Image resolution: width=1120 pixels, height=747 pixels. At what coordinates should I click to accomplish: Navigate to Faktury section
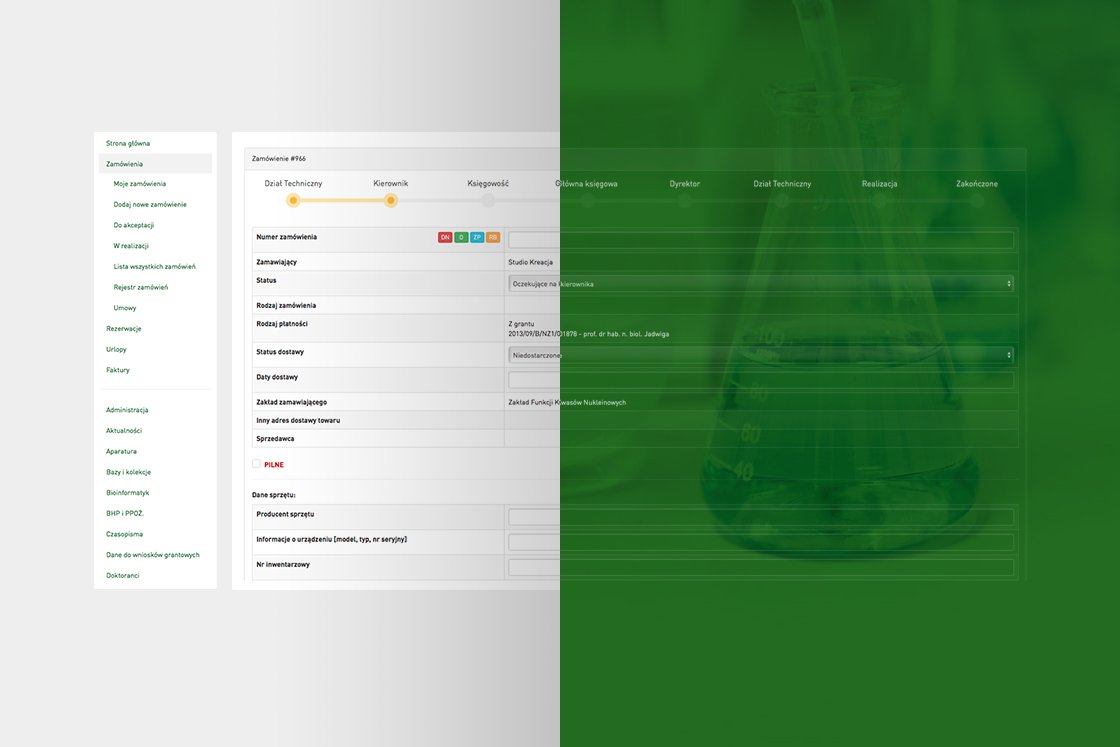point(118,370)
